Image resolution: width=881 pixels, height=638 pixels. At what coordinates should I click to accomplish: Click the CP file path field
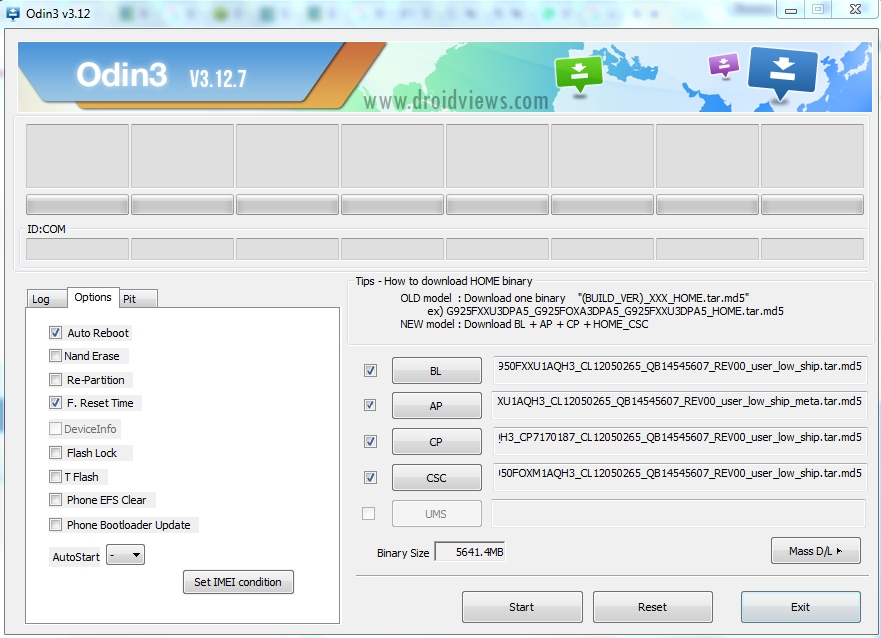pos(679,441)
